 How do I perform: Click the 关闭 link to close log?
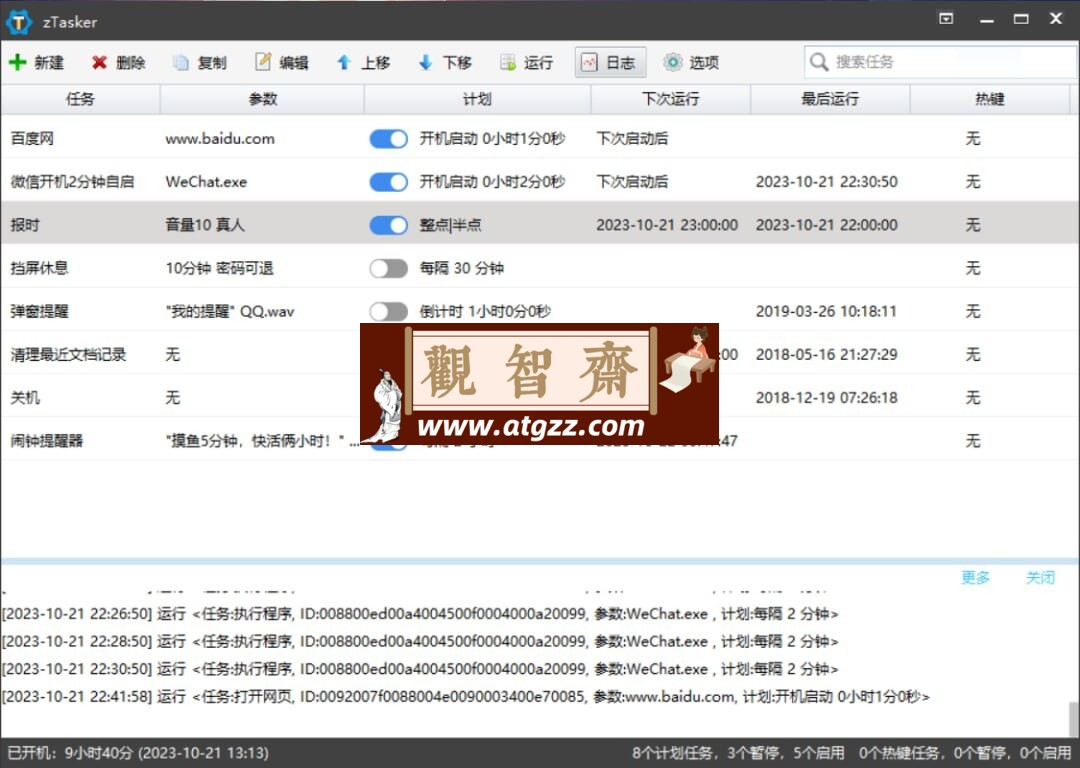1040,577
